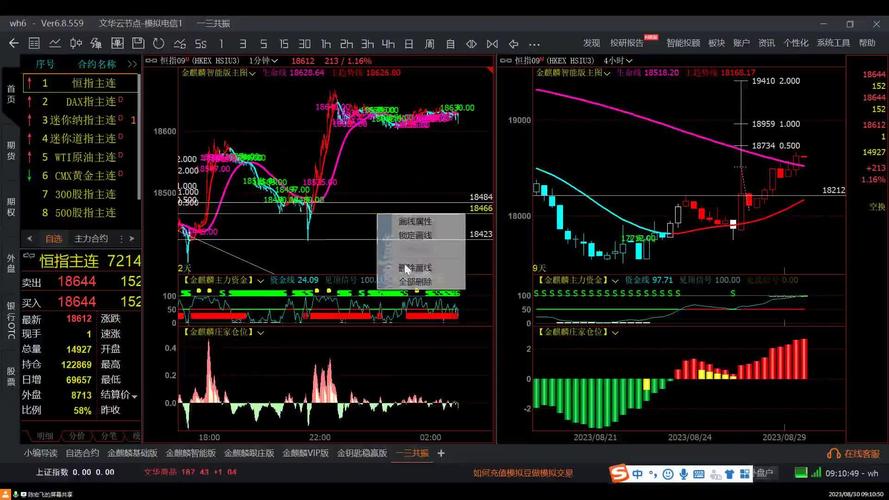The height and width of the screenshot is (500, 889).
Task: Open the 期货 section in left sidebar
Action: [x=11, y=150]
